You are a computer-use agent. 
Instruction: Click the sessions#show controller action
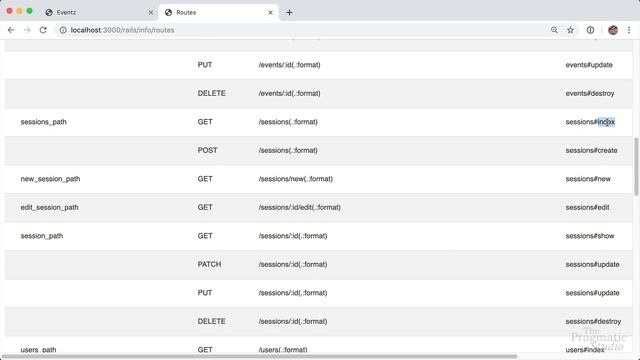coord(590,236)
